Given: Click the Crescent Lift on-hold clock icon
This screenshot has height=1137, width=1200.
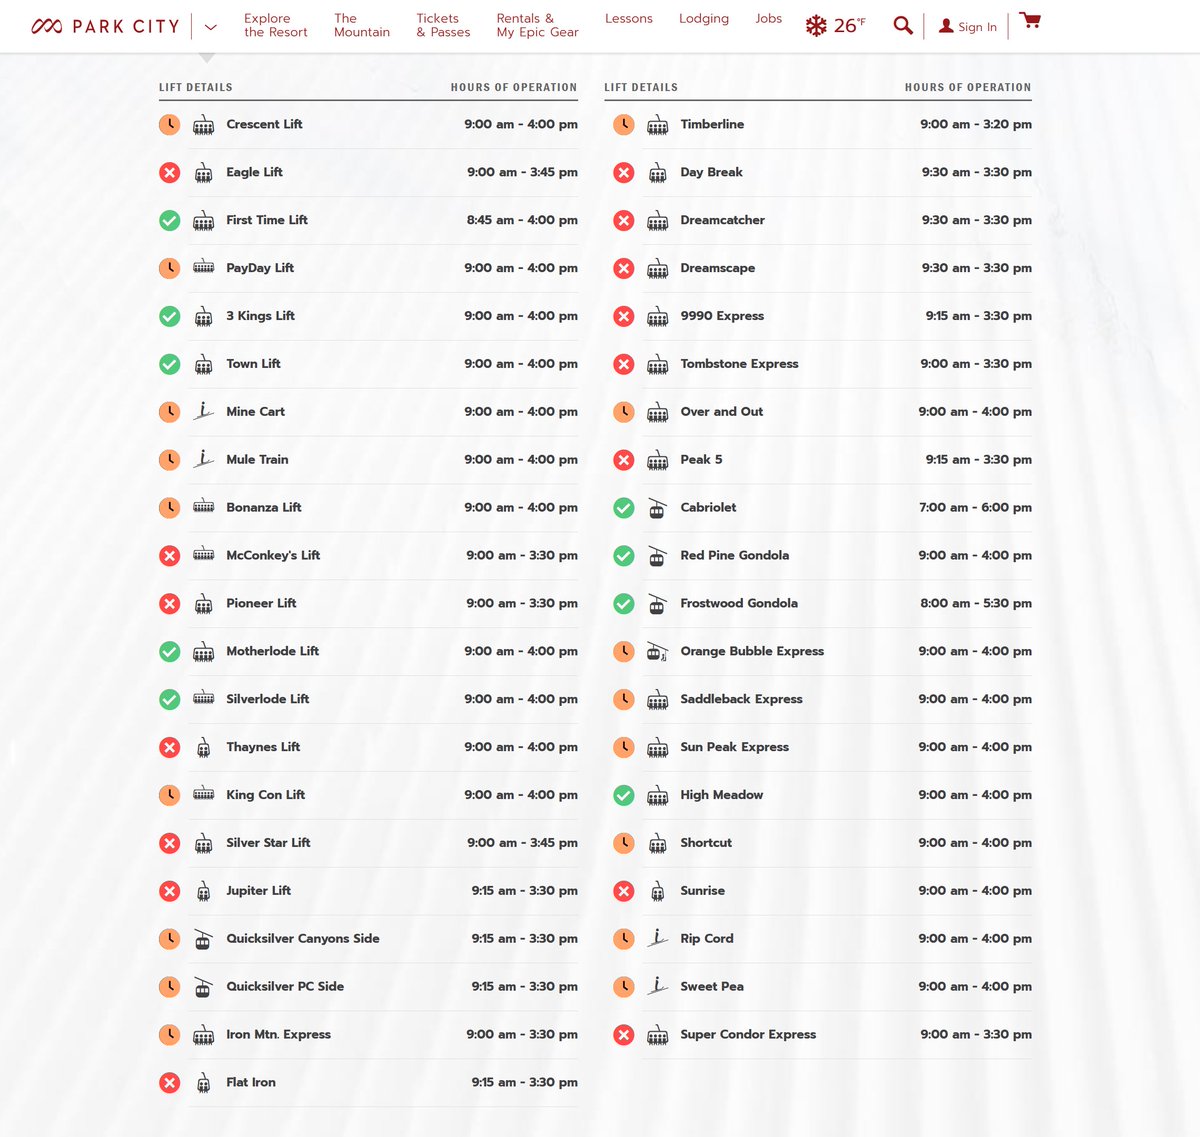Looking at the screenshot, I should pos(170,125).
